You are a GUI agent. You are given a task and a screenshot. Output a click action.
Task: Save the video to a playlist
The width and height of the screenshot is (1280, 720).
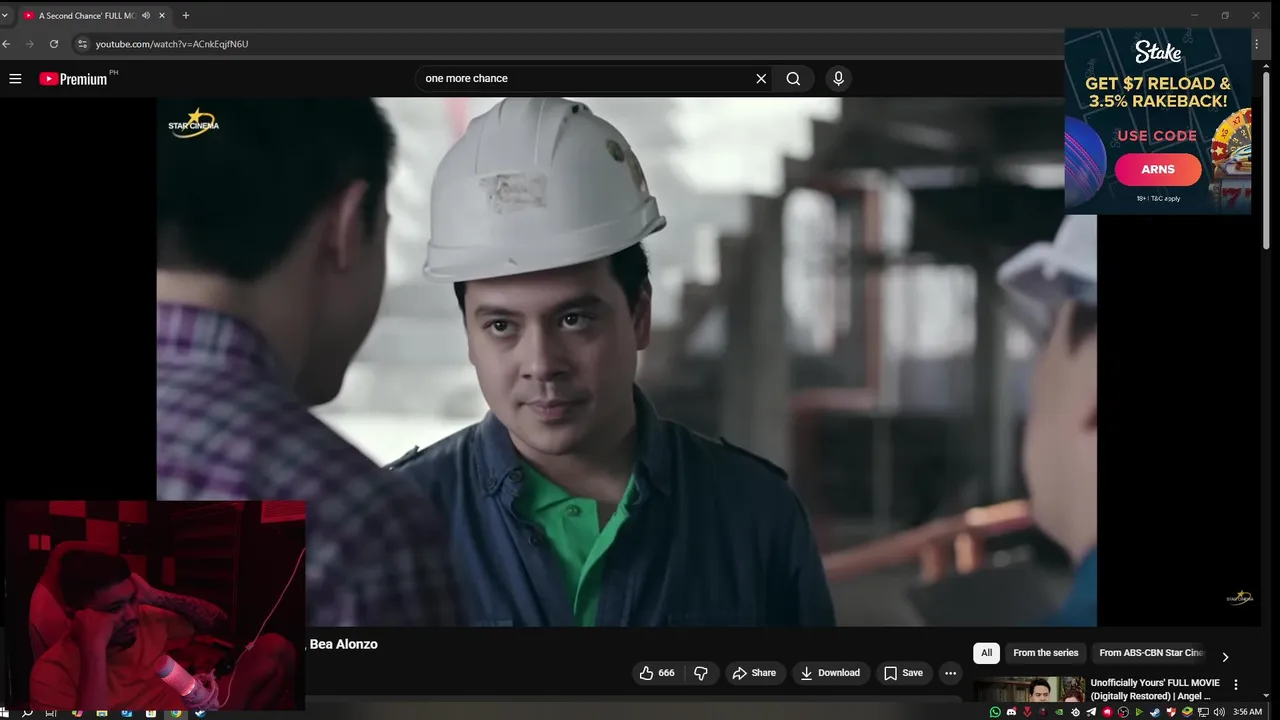[x=903, y=673]
